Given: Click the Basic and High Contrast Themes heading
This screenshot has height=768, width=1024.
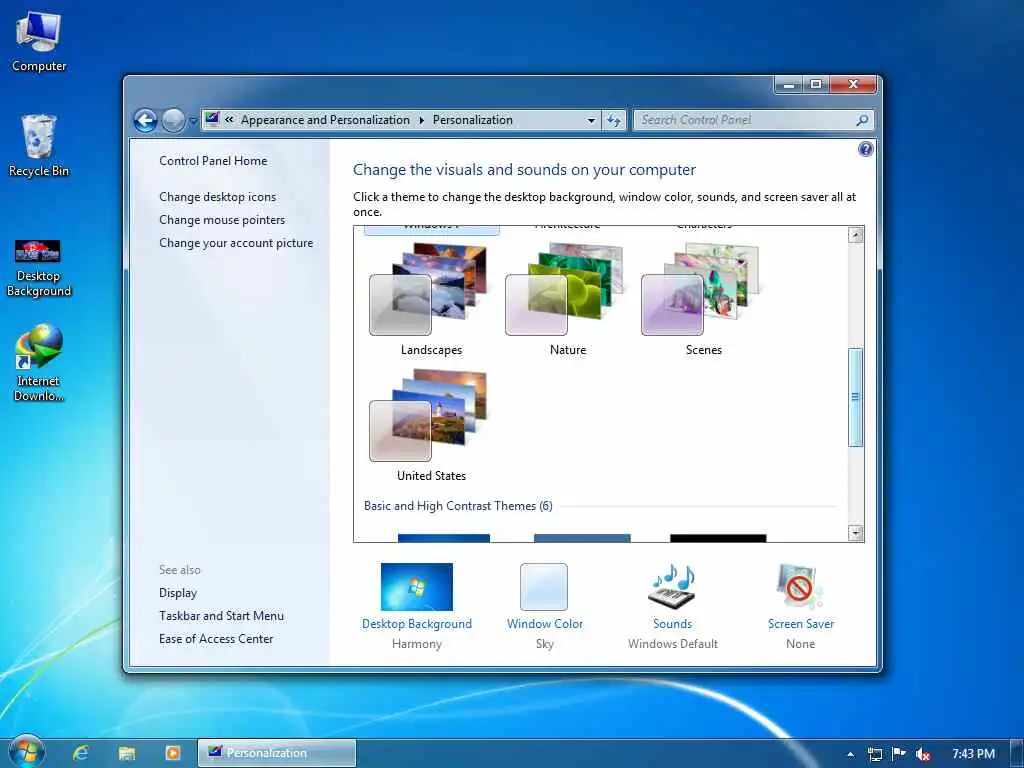Looking at the screenshot, I should pos(458,505).
